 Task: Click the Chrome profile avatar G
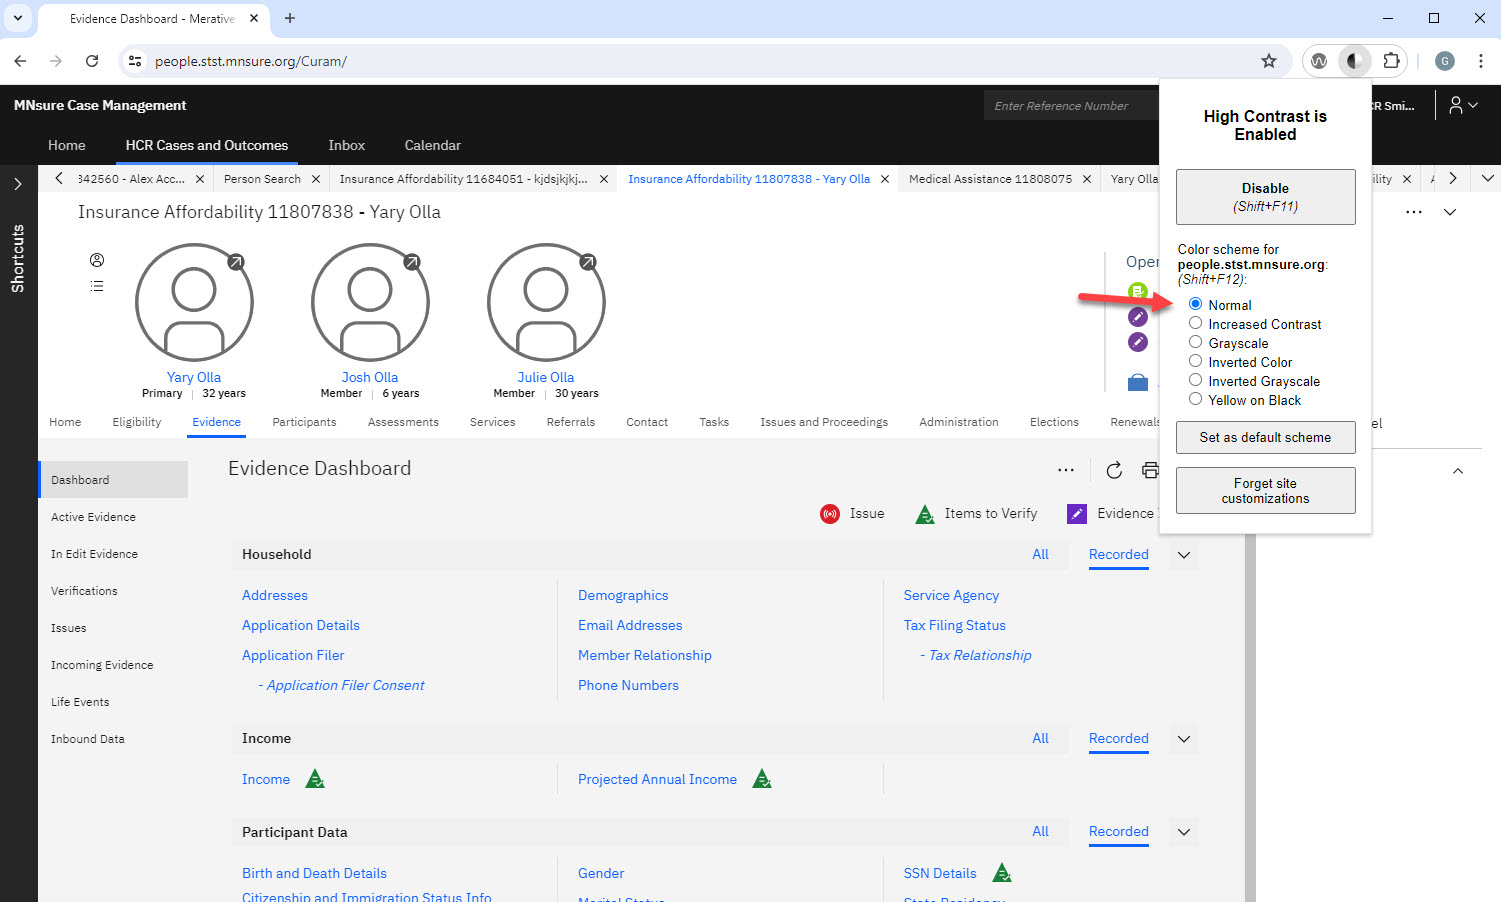[x=1445, y=61]
